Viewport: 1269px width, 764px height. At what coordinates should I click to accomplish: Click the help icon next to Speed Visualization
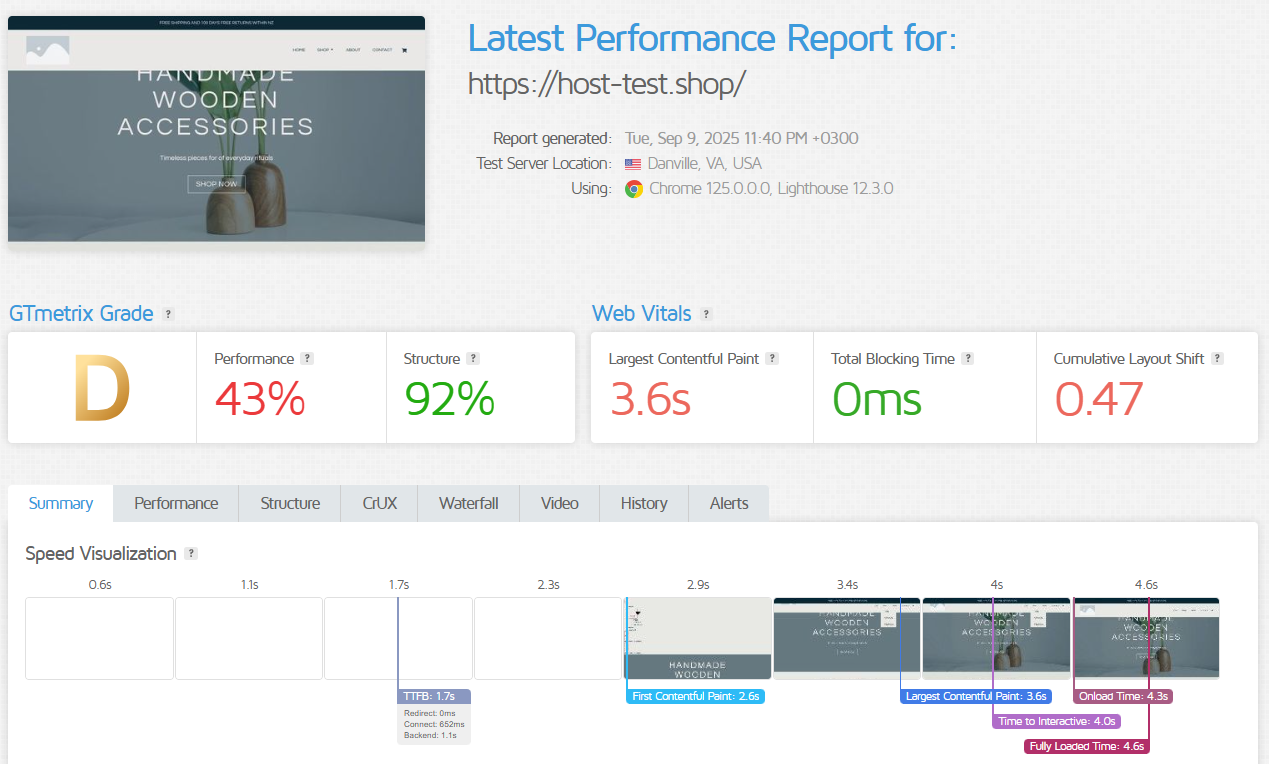point(191,554)
